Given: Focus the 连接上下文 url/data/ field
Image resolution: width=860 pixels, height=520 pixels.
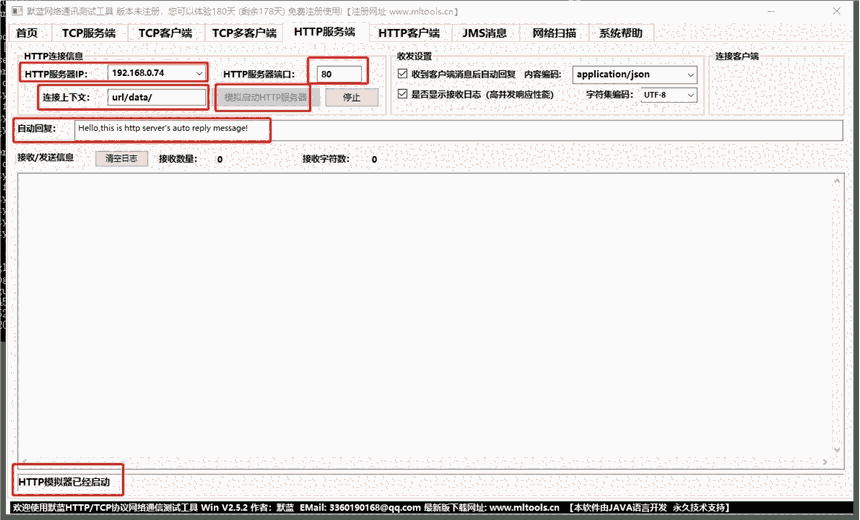Looking at the screenshot, I should [x=155, y=97].
